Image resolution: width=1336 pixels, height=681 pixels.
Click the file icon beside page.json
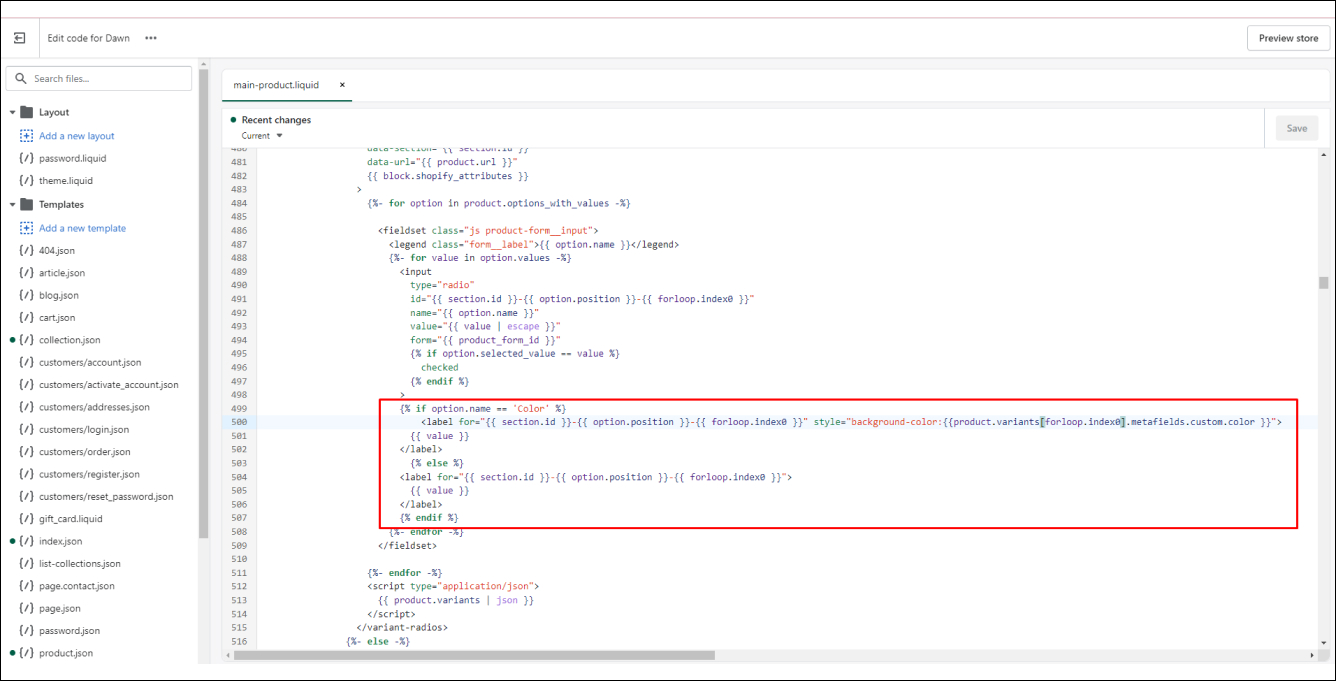click(27, 608)
